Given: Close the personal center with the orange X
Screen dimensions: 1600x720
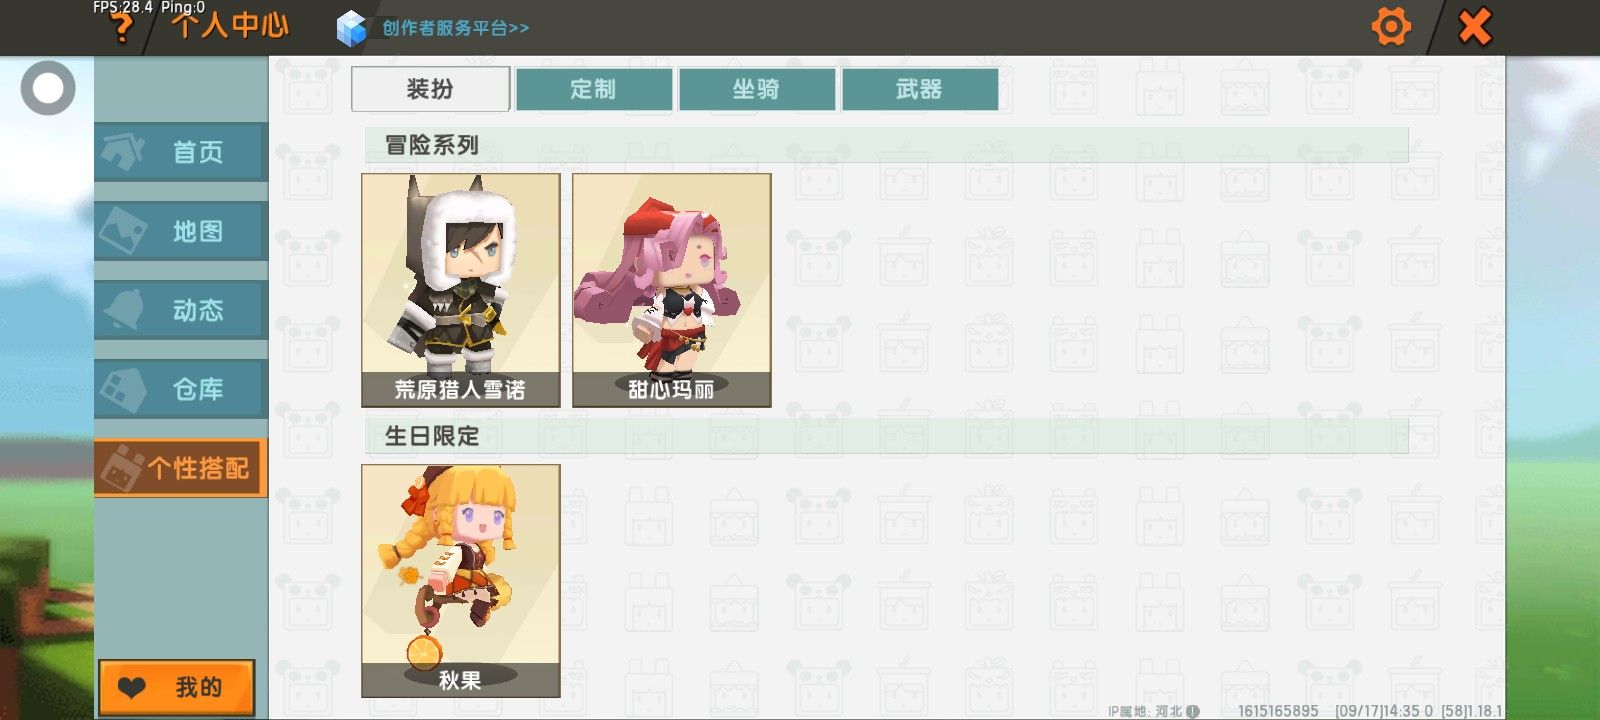Looking at the screenshot, I should point(1475,27).
